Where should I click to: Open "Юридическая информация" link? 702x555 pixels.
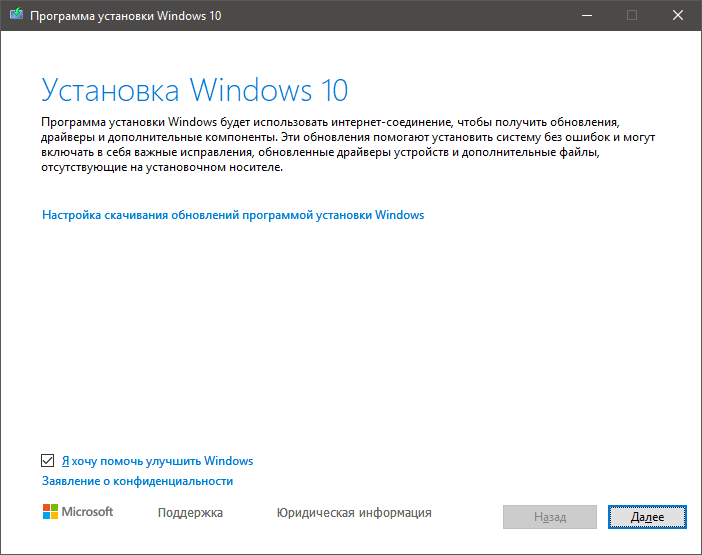tap(354, 512)
